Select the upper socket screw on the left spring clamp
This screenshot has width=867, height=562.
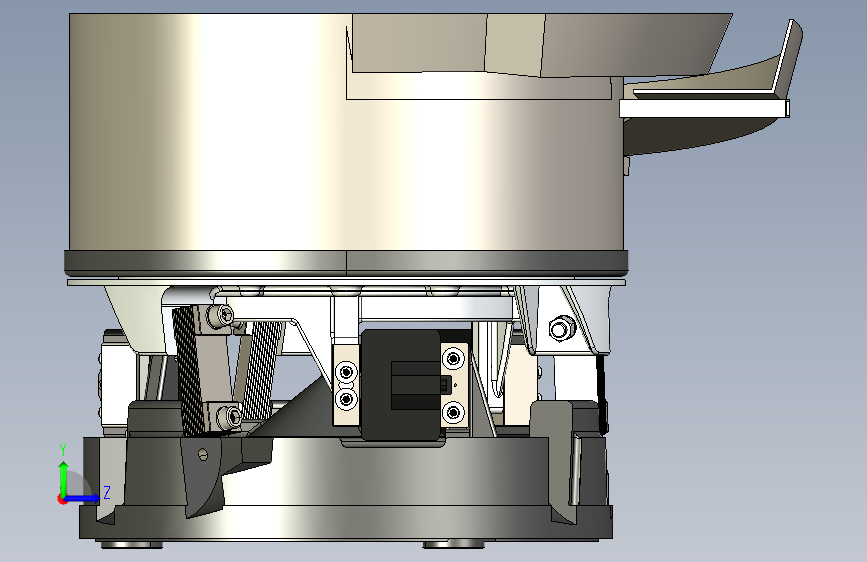[x=220, y=316]
